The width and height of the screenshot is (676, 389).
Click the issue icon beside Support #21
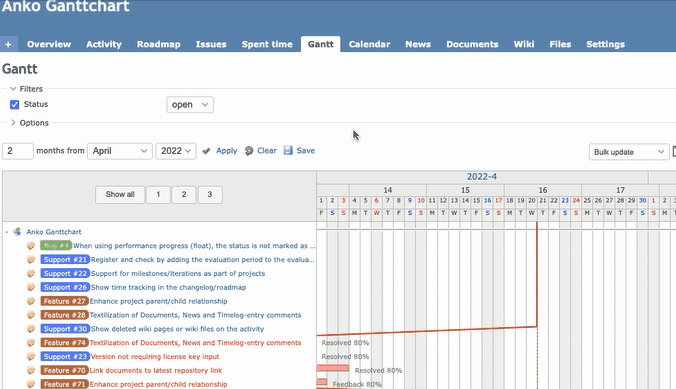31,260
